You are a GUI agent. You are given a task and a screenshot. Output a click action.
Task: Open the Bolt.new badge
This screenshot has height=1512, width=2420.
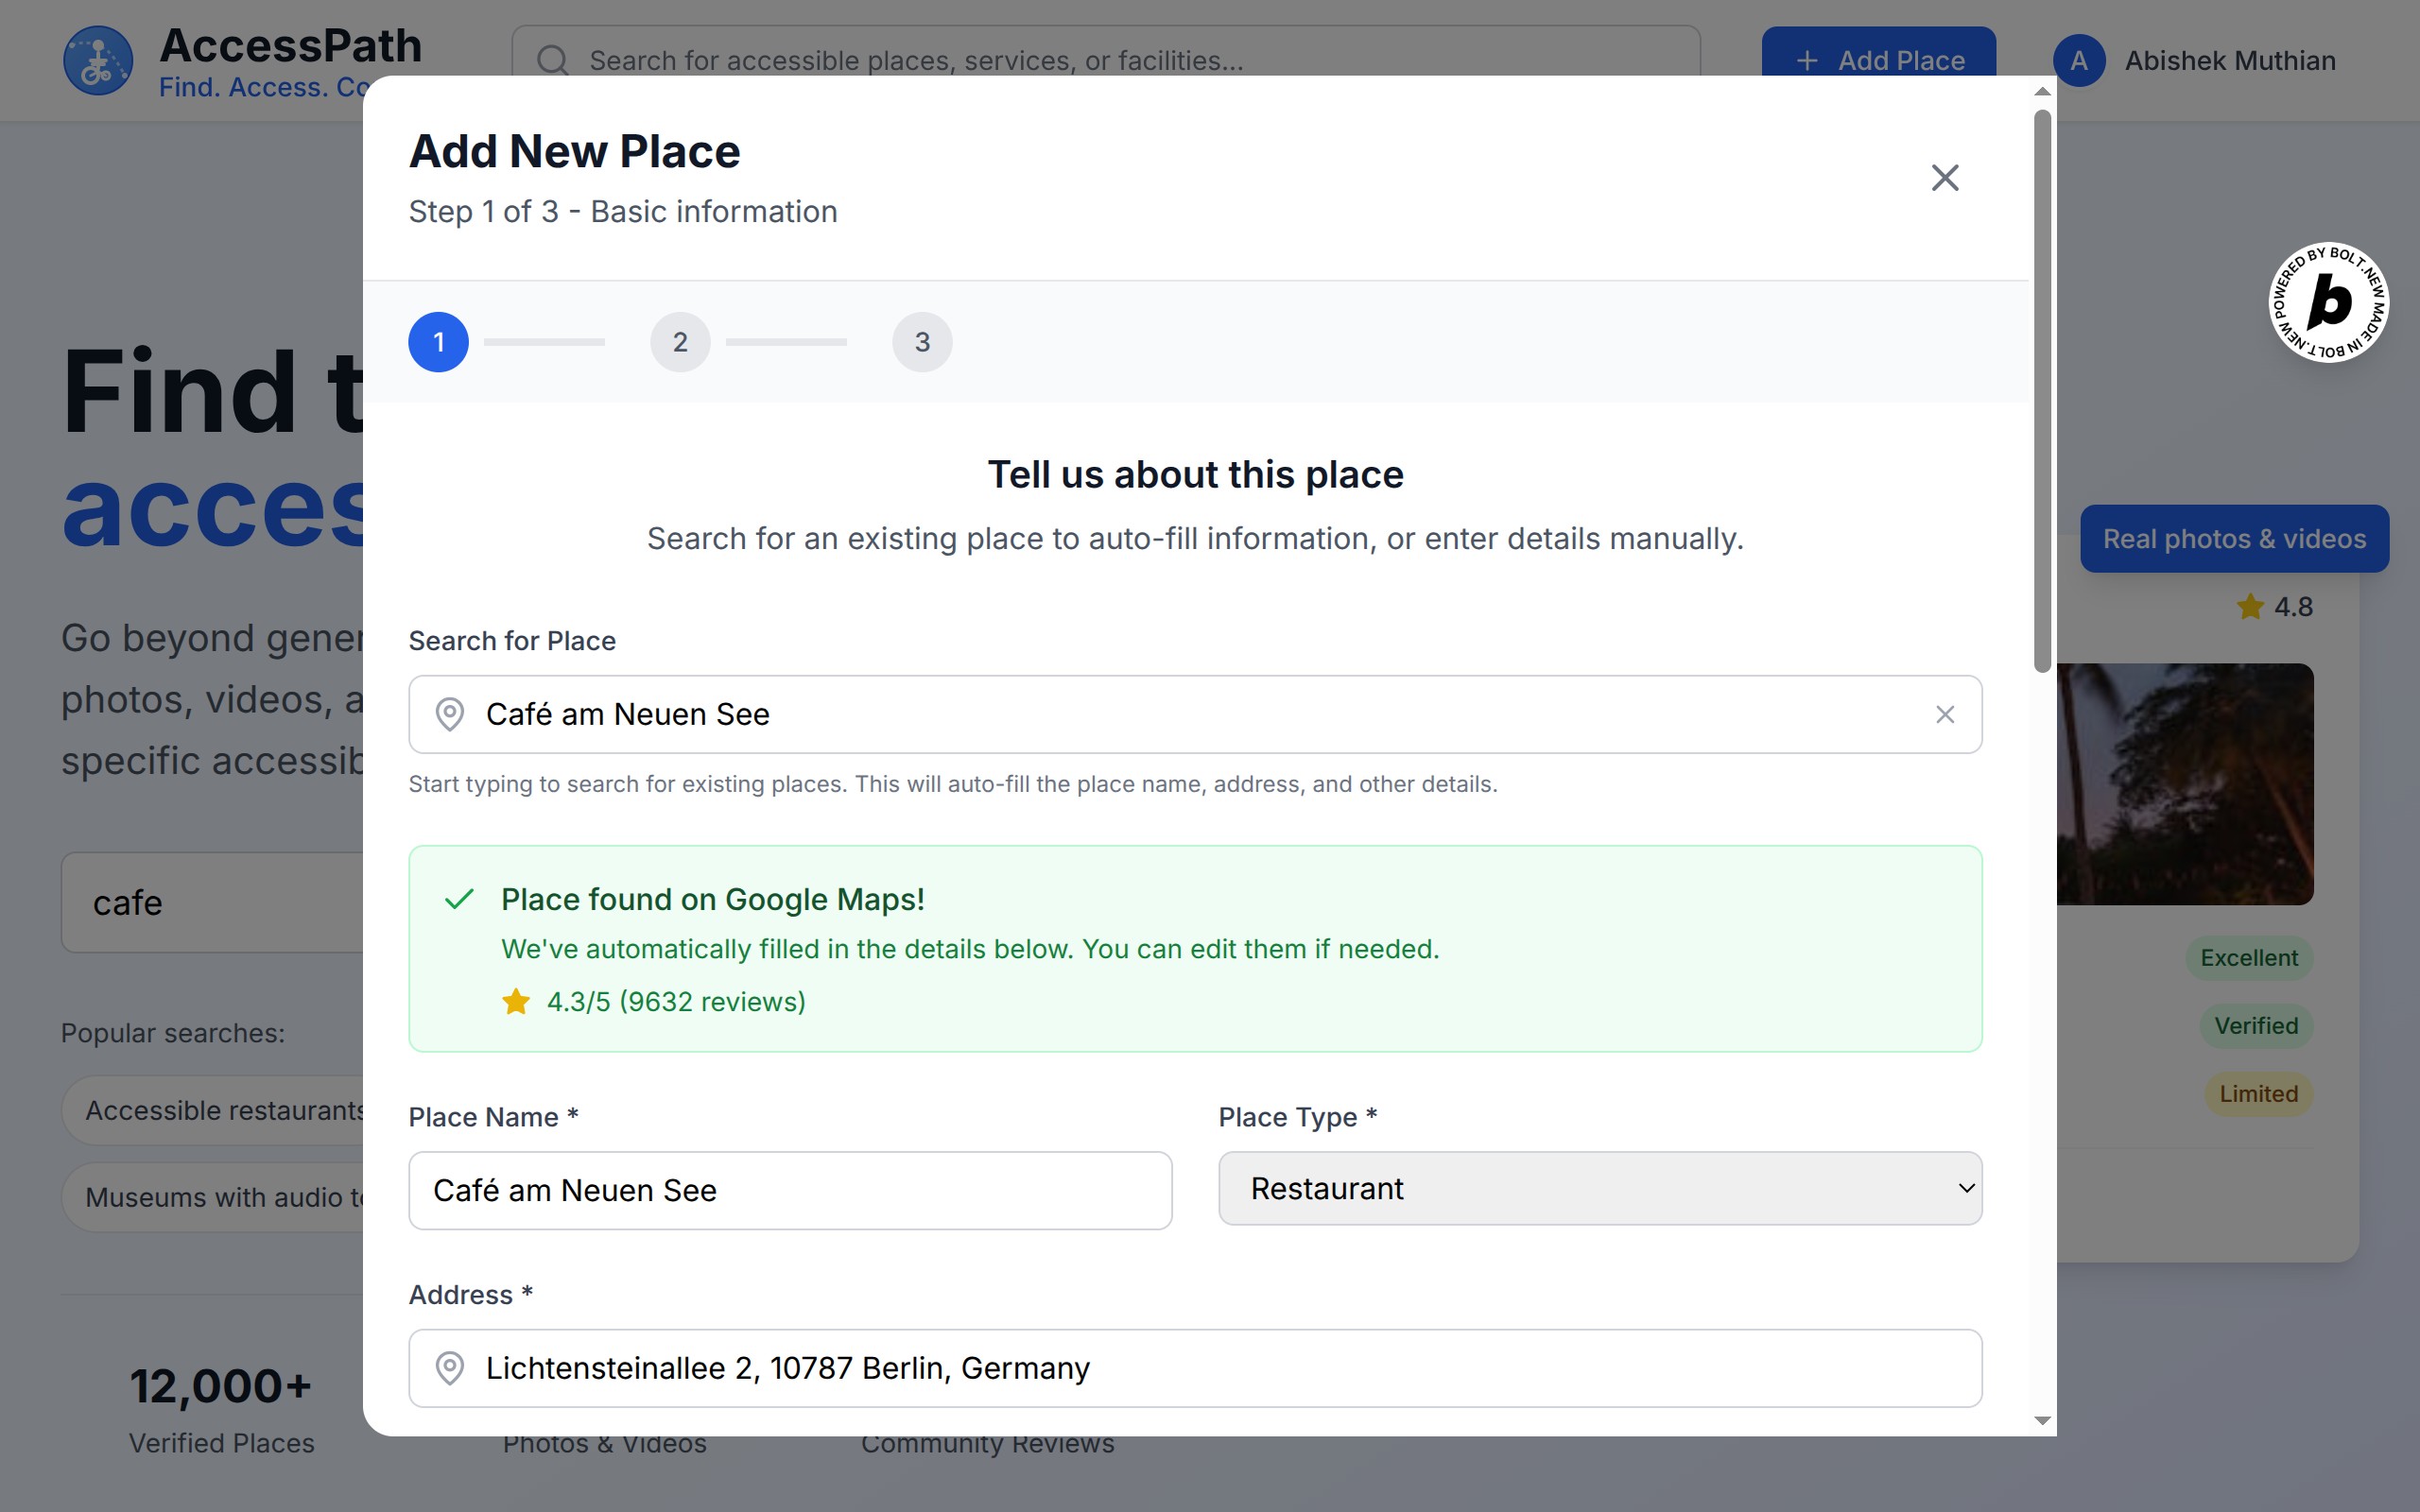2328,302
